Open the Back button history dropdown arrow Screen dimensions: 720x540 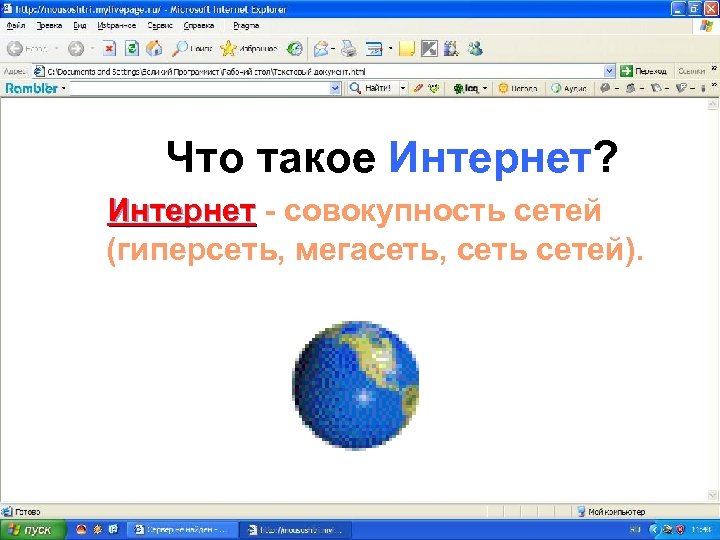click(56, 48)
